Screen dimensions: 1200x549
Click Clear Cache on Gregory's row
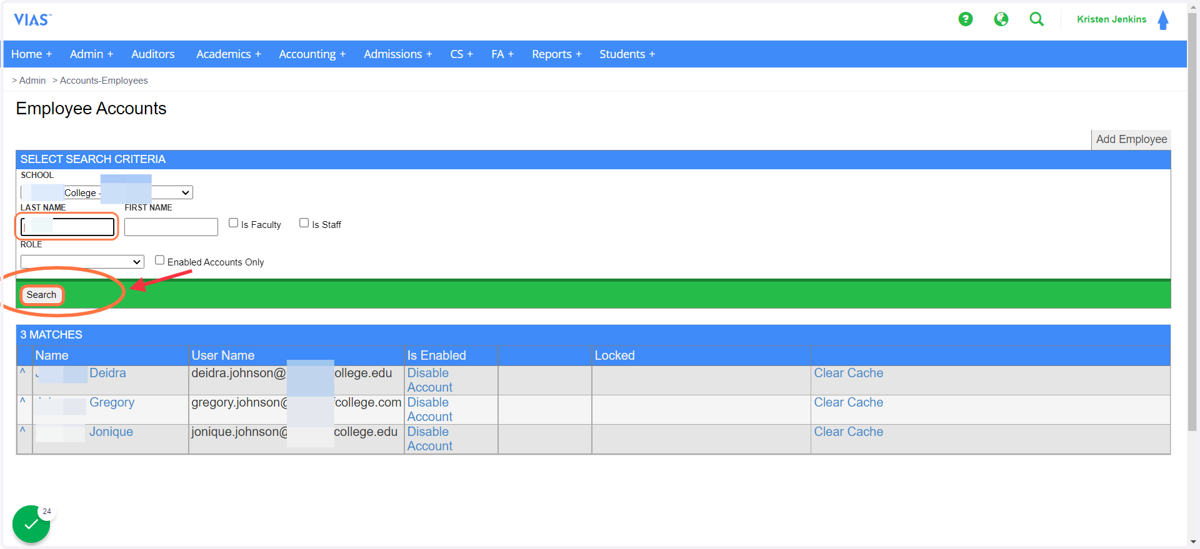pyautogui.click(x=848, y=402)
